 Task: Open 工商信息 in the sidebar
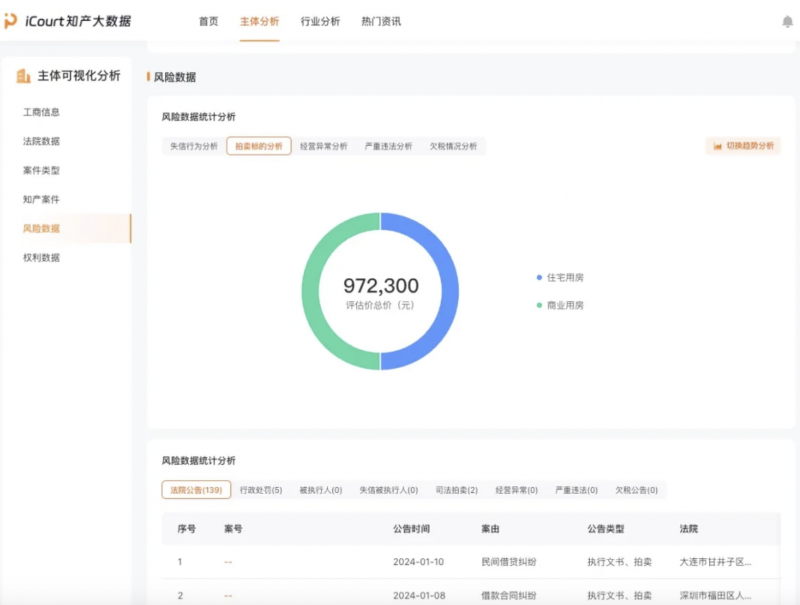pos(41,112)
